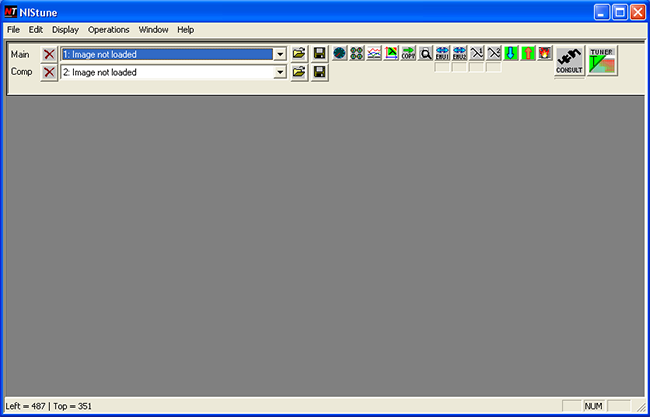Click the Main label
The height and width of the screenshot is (417, 650).
[x=20, y=54]
